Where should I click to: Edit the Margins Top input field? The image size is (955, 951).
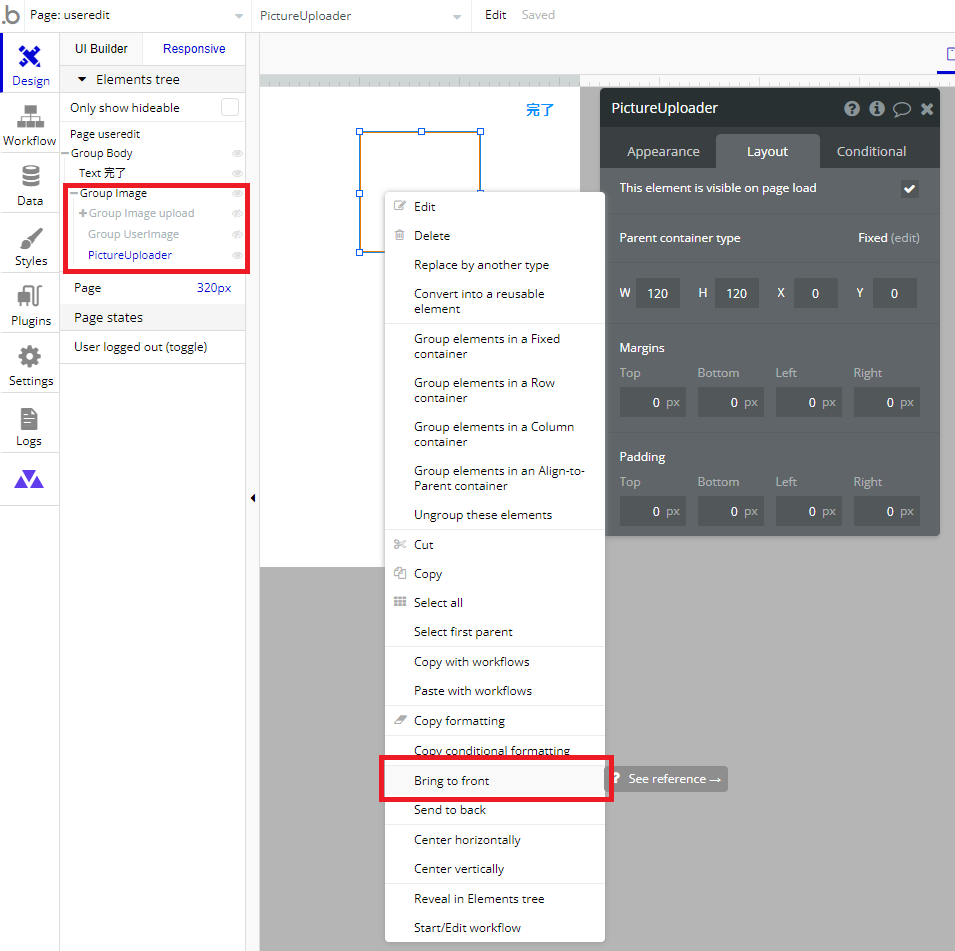(x=653, y=402)
